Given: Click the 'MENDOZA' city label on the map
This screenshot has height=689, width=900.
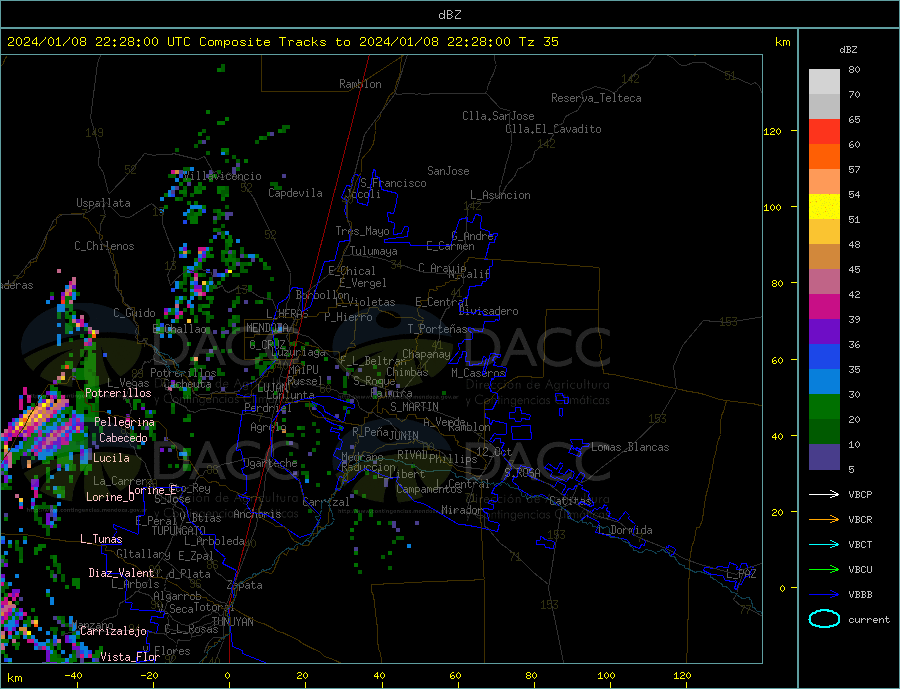Looking at the screenshot, I should (268, 328).
